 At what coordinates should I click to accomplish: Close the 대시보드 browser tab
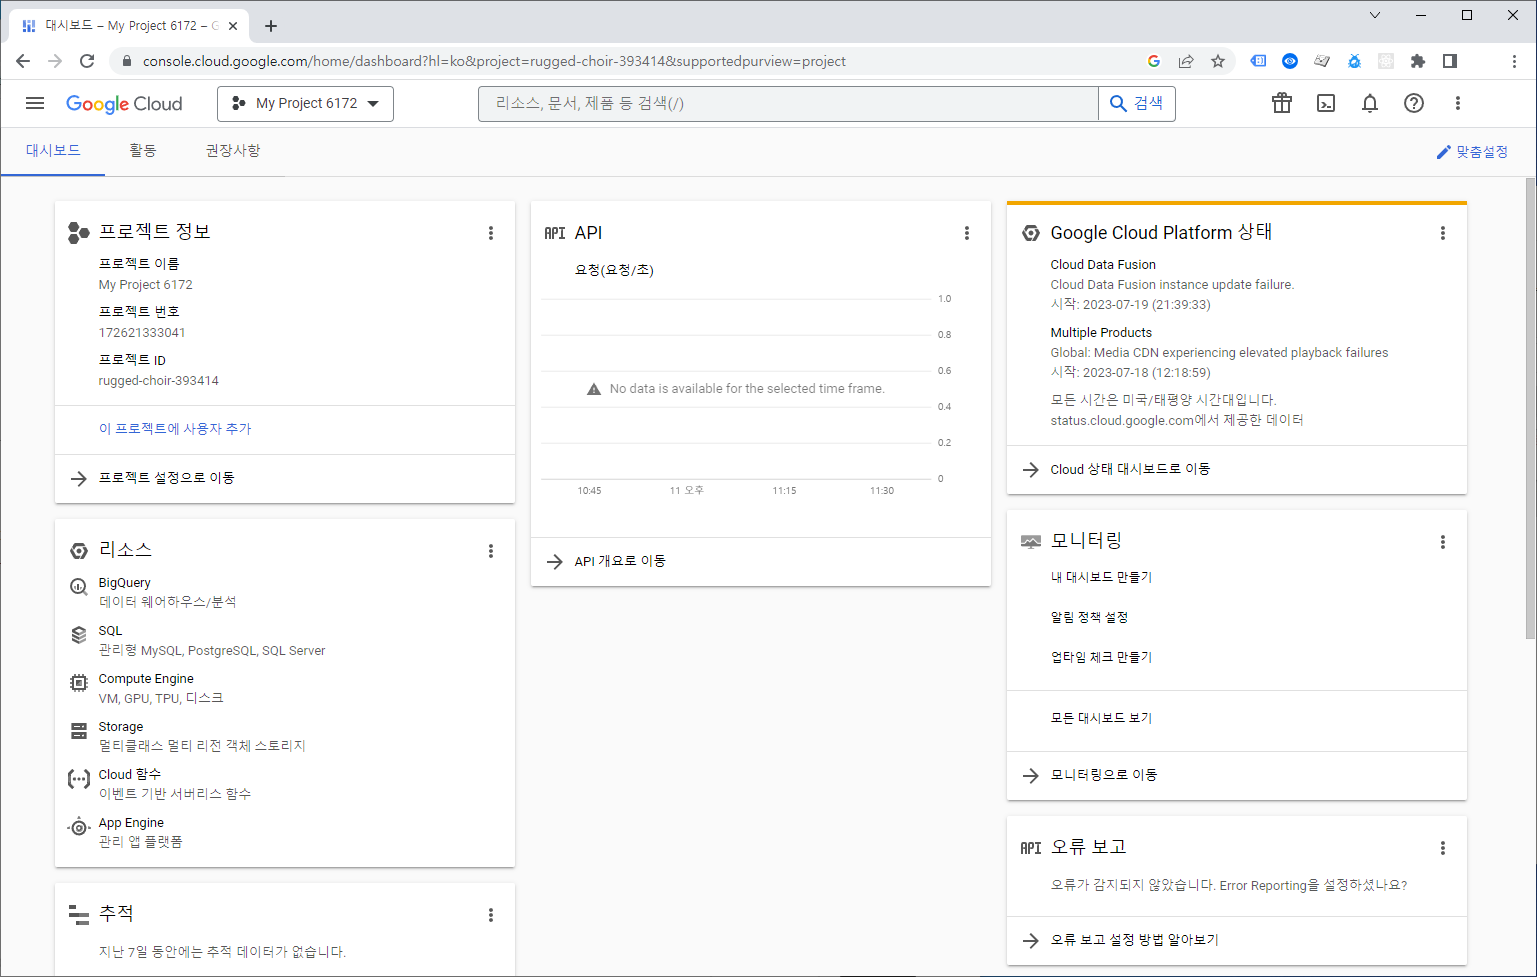(234, 26)
